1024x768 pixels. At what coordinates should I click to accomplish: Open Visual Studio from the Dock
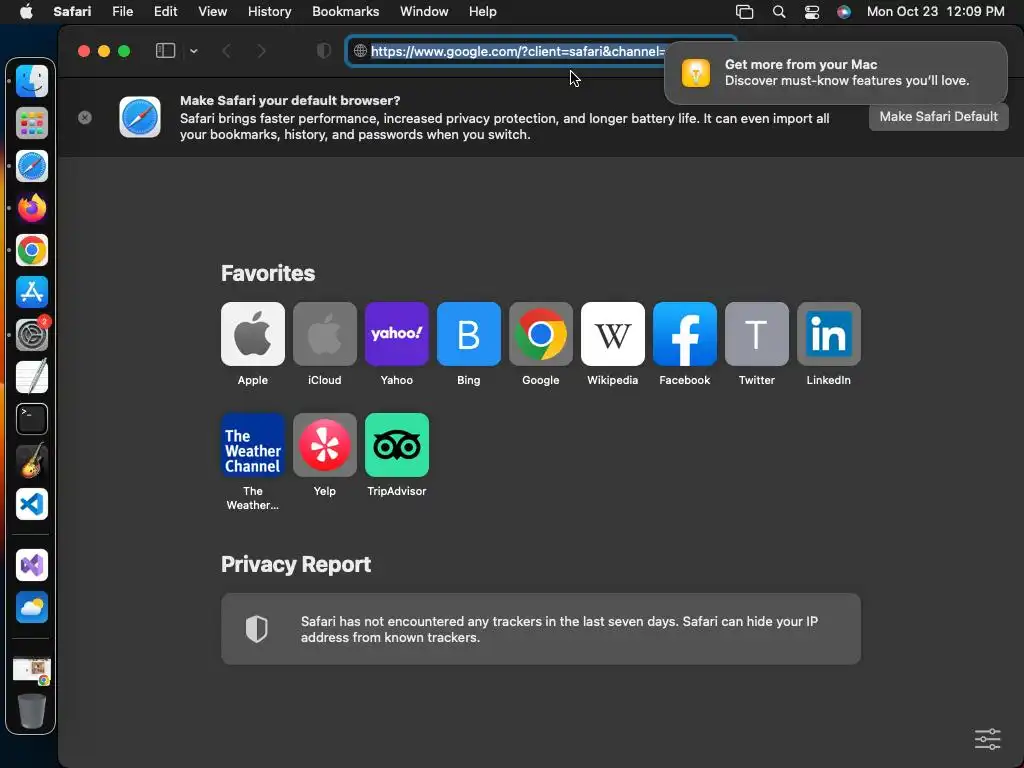(x=31, y=565)
